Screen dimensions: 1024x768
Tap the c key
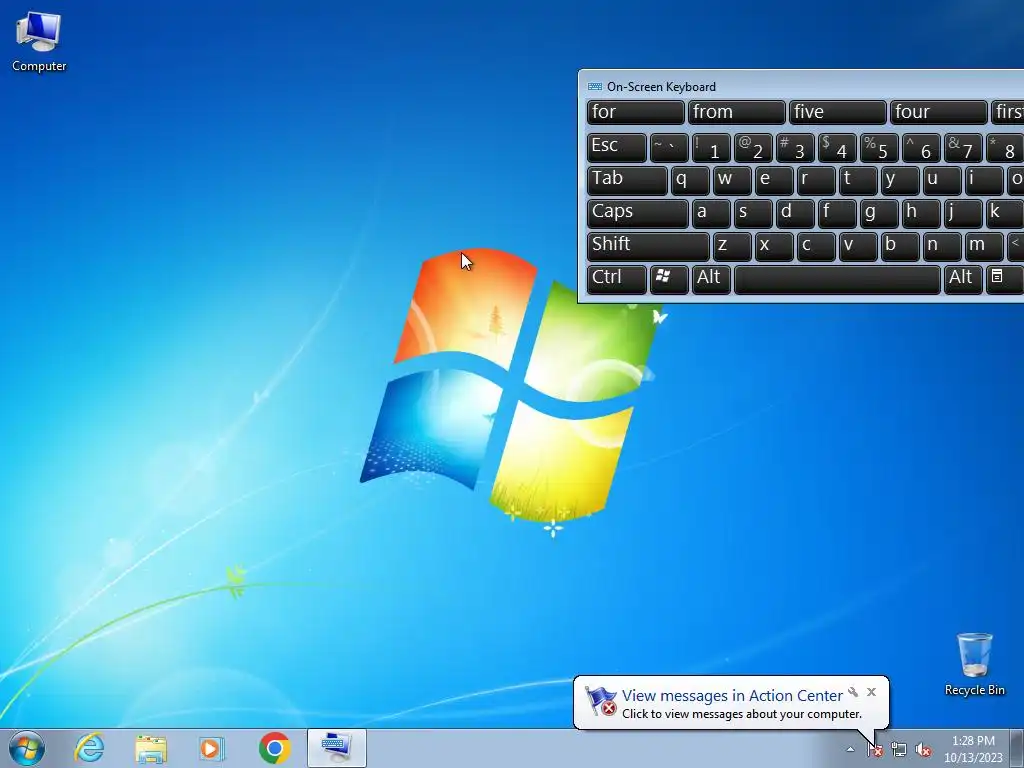point(816,247)
